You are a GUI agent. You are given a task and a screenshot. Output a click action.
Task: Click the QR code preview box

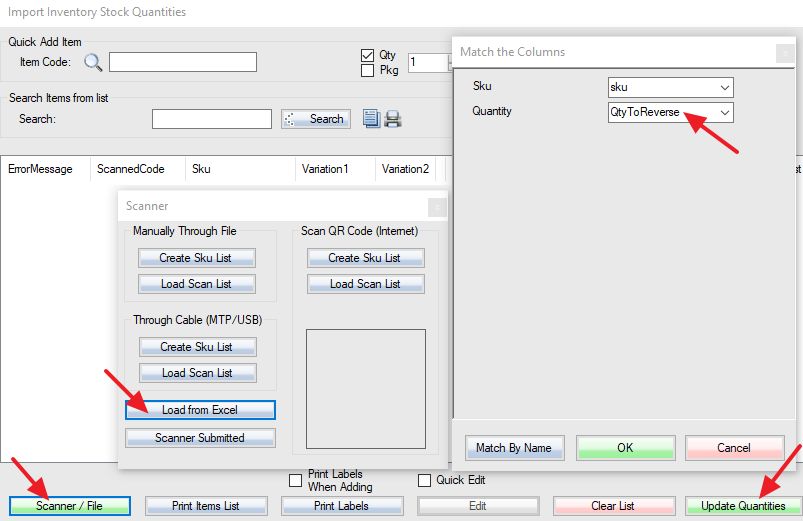coord(366,389)
